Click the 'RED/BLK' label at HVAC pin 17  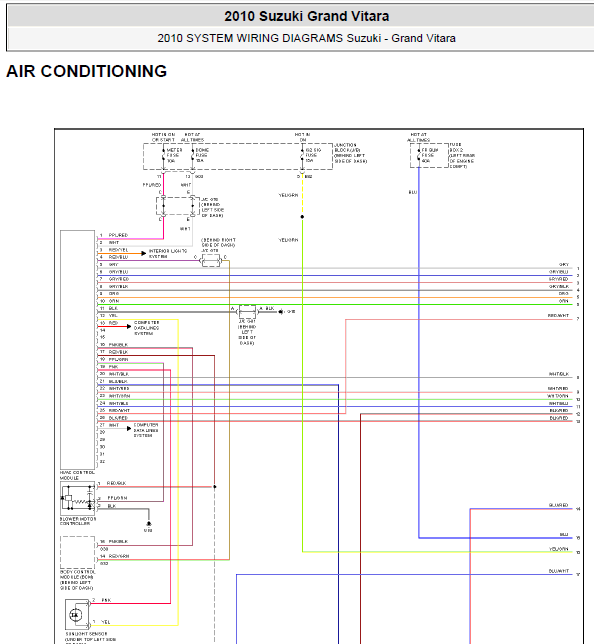coord(118,352)
